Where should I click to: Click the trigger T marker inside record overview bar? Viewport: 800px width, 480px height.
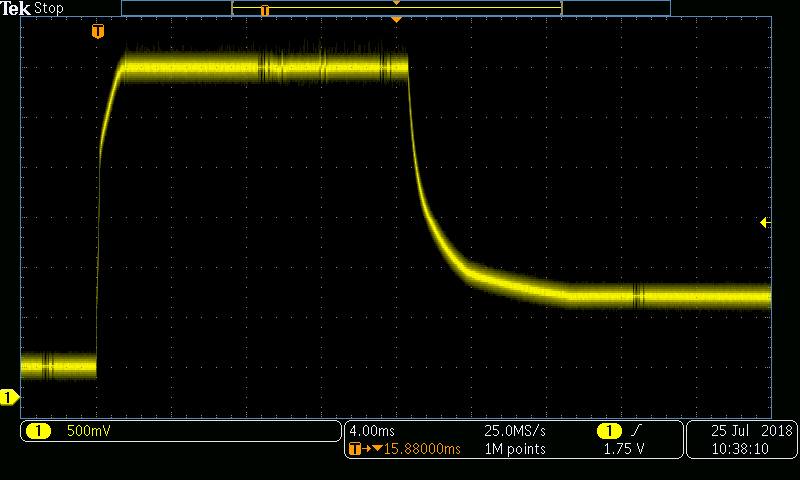click(265, 10)
